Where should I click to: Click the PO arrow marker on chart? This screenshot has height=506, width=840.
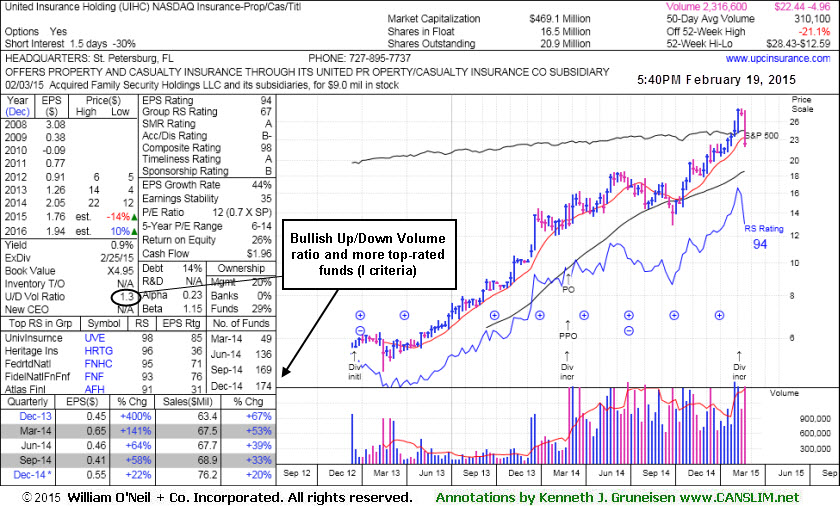click(568, 282)
